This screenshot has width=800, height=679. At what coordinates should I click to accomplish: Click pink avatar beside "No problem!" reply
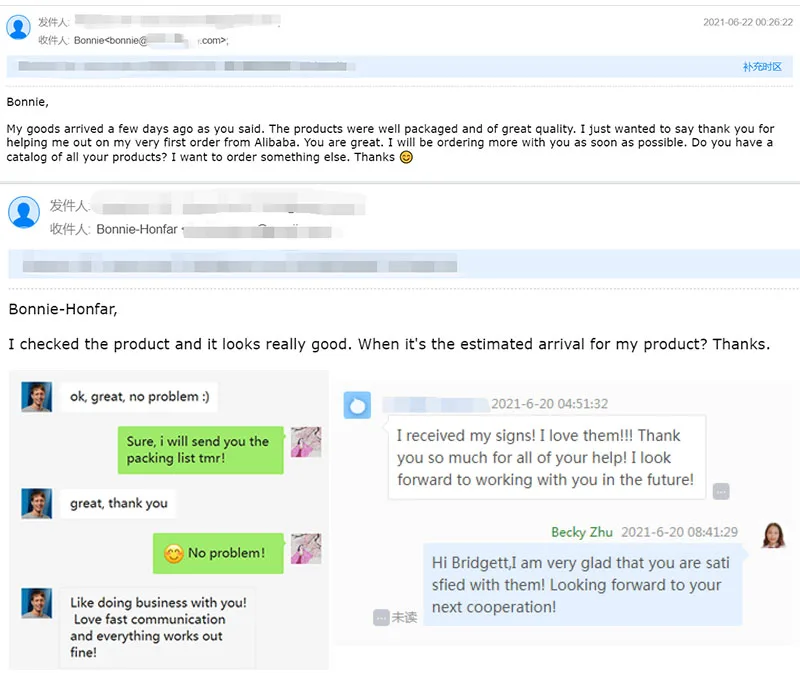306,548
